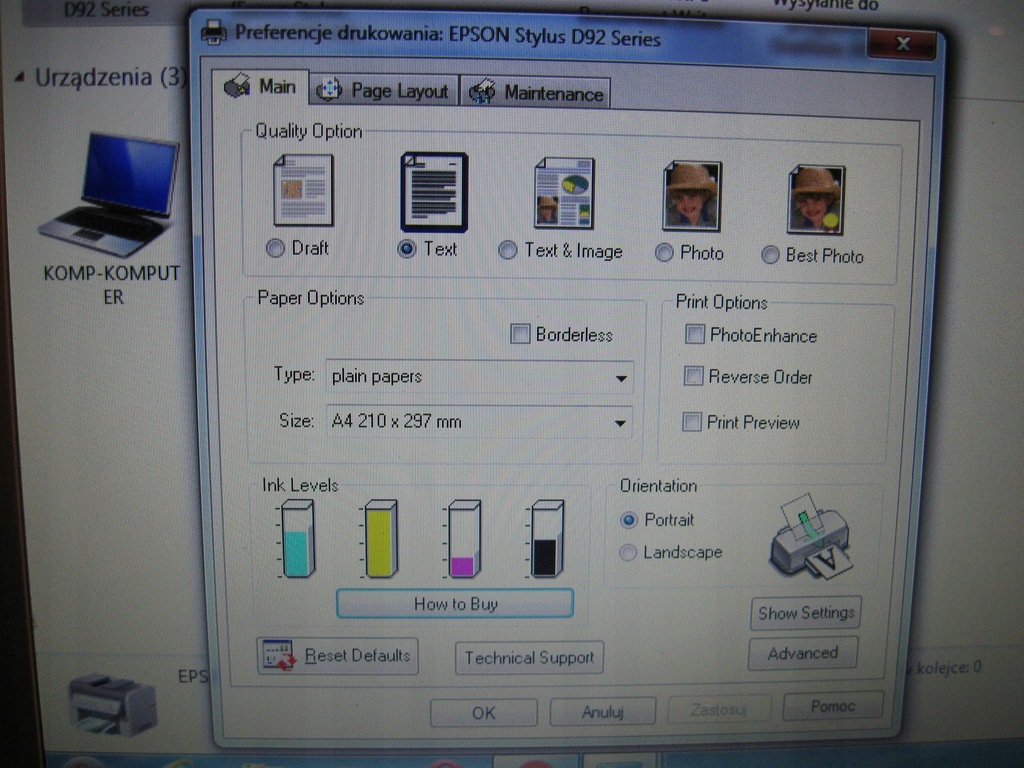Image resolution: width=1024 pixels, height=768 pixels.
Task: Select Landscape orientation
Action: (628, 552)
